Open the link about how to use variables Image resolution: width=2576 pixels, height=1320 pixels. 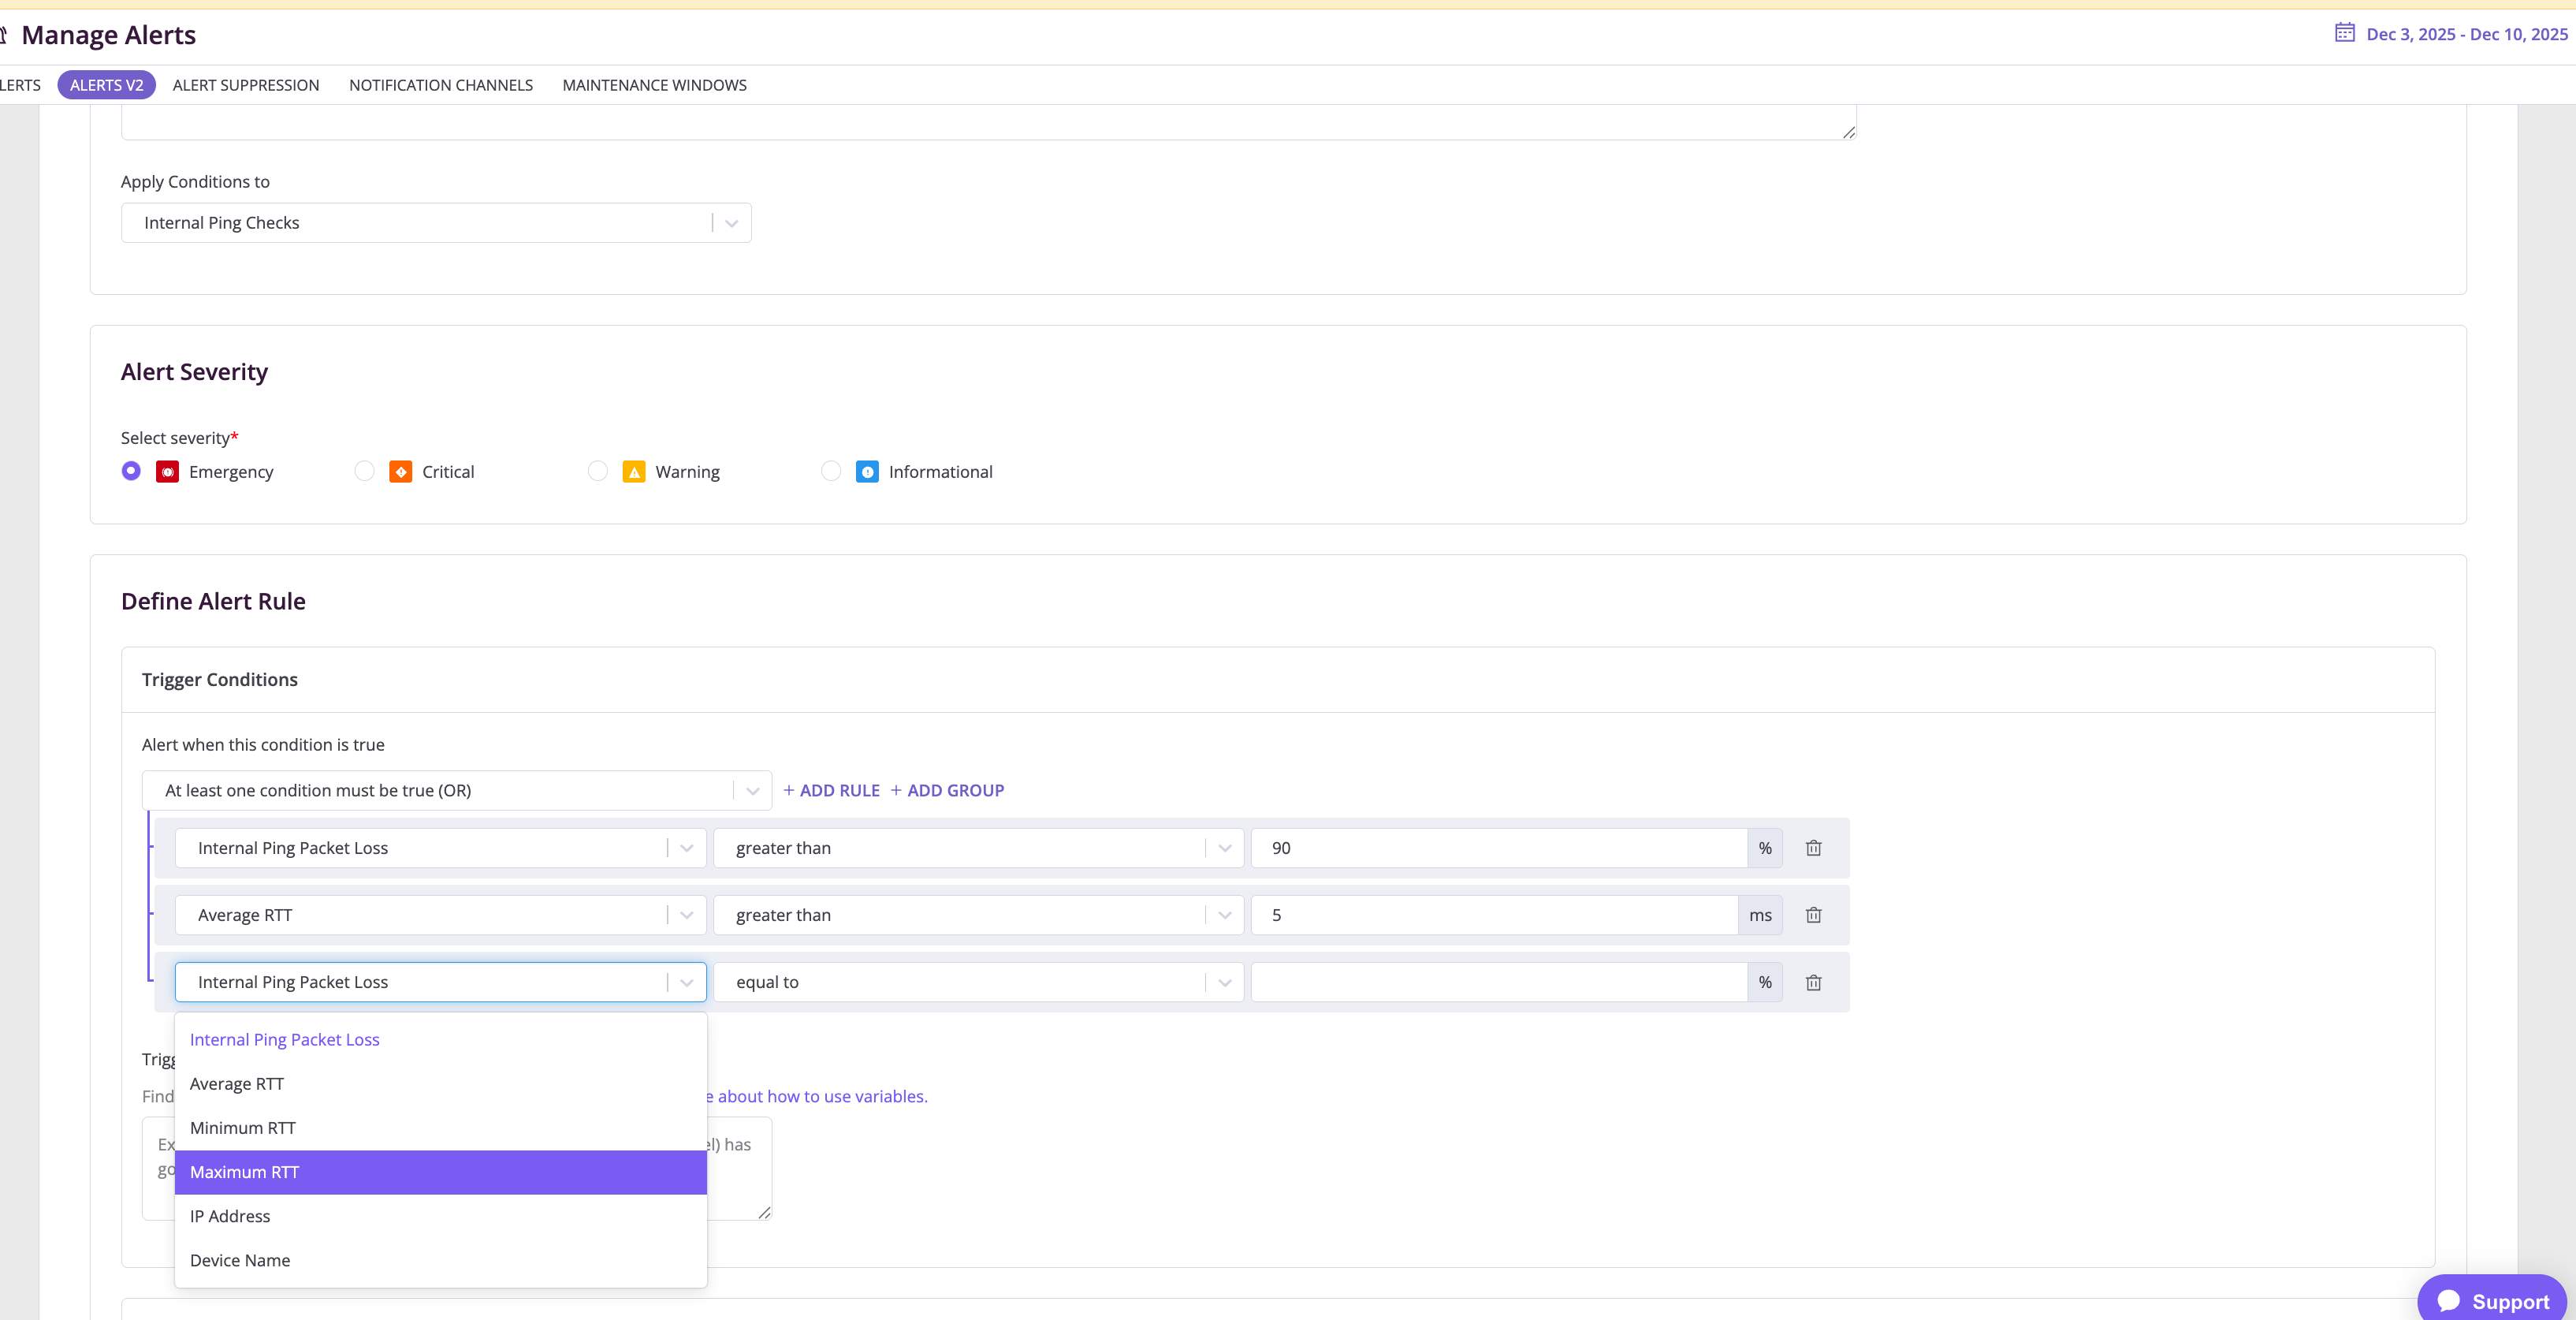coord(820,1096)
